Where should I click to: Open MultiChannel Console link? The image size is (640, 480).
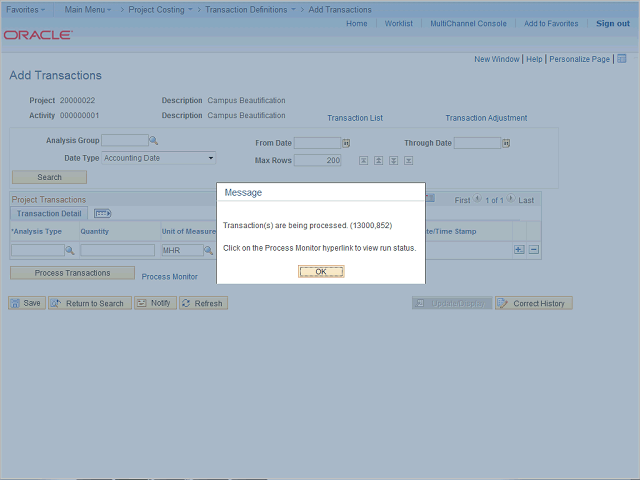(468, 24)
